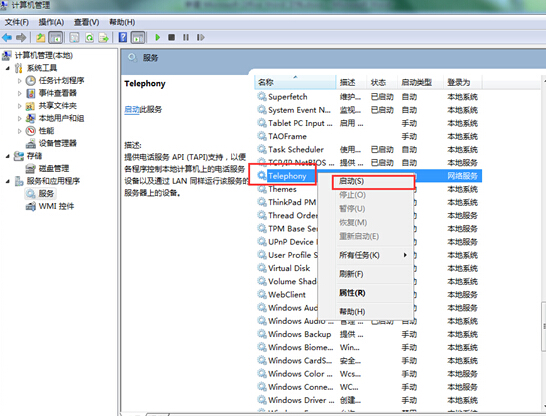546x416 pixels.
Task: Open the 查看(V) menu
Action: point(86,22)
